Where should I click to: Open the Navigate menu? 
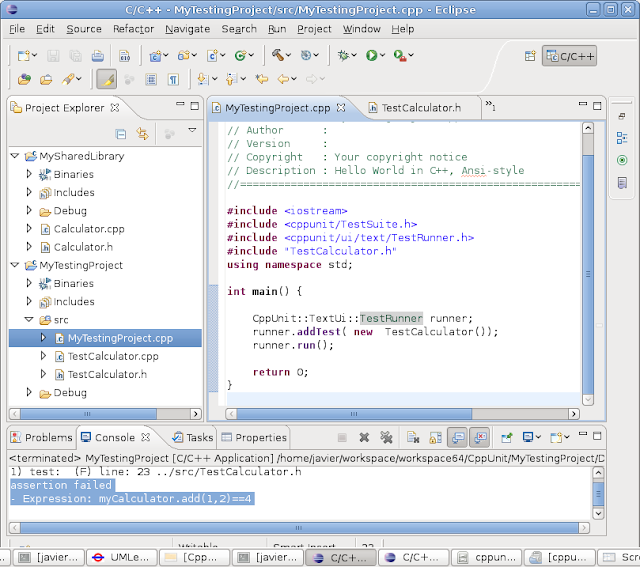coord(187,29)
